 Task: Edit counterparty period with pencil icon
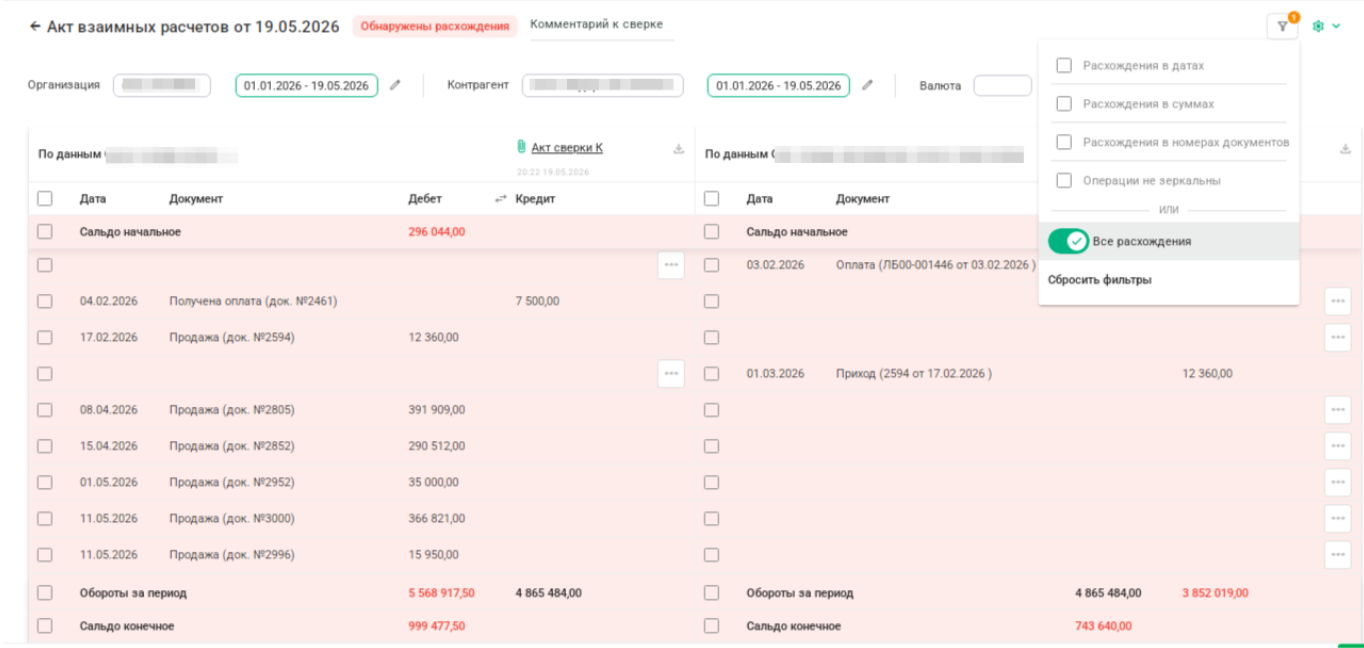click(x=867, y=85)
